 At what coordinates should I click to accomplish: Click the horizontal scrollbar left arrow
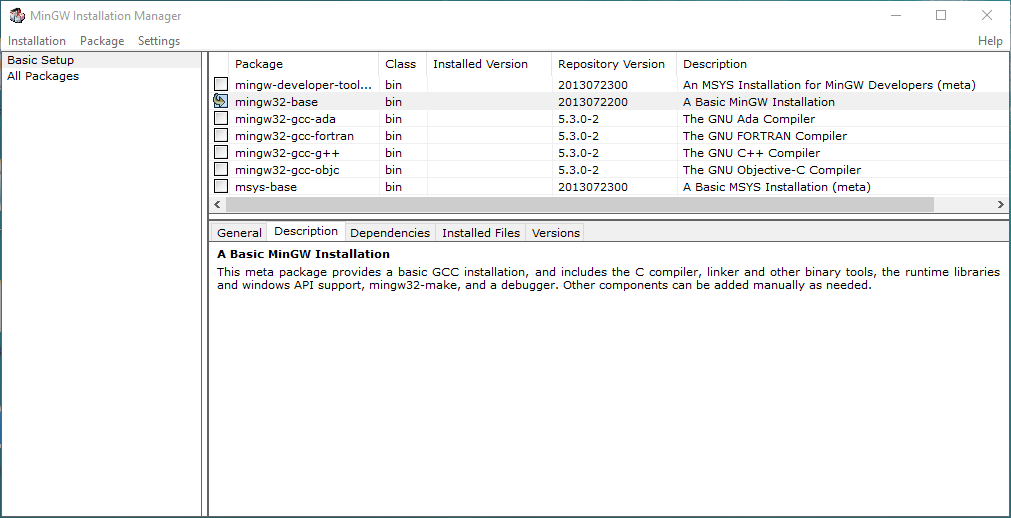pos(217,204)
